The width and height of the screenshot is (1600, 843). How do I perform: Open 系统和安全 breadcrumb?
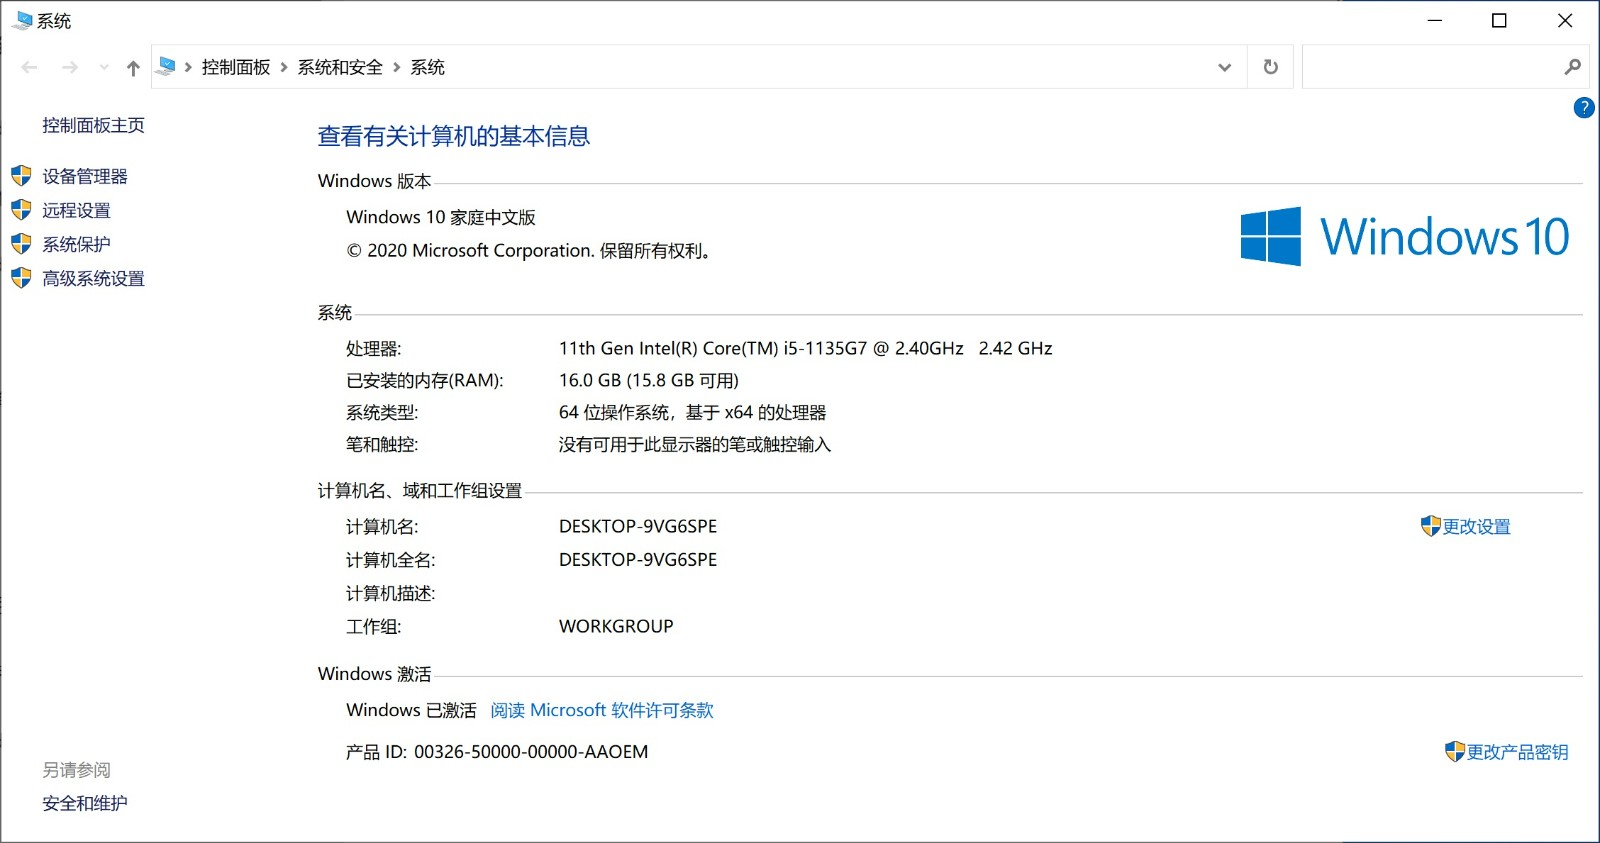point(340,67)
